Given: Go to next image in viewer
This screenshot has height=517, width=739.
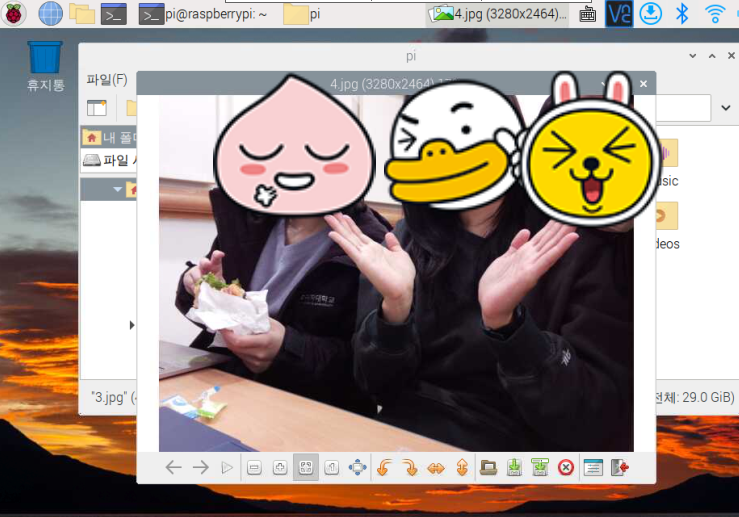Looking at the screenshot, I should (x=201, y=468).
